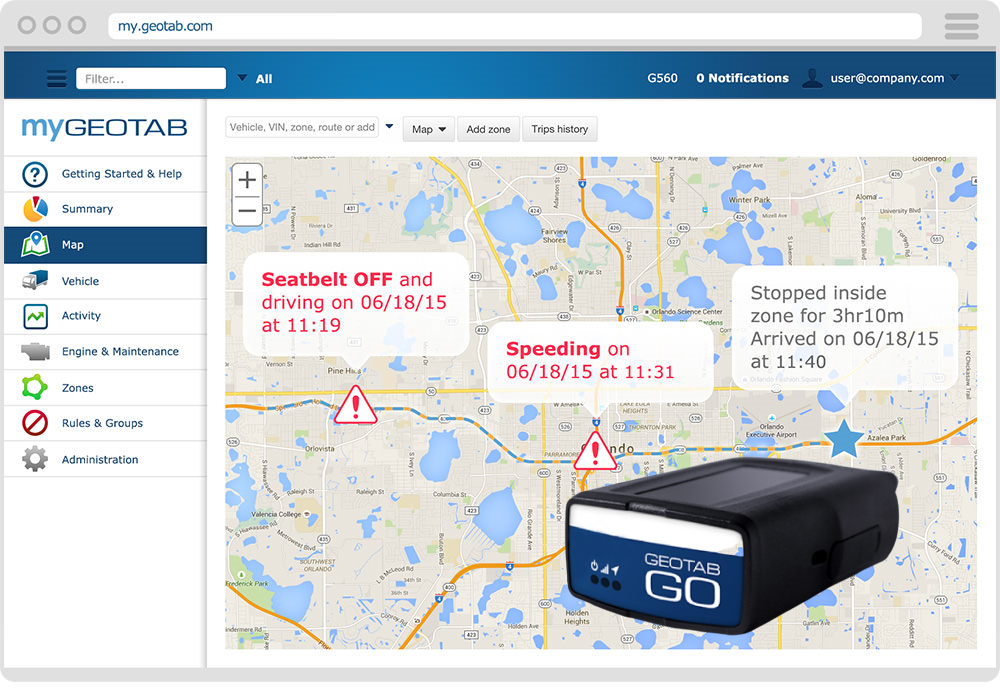
Task: Open the Summary menu item
Action: pos(105,209)
